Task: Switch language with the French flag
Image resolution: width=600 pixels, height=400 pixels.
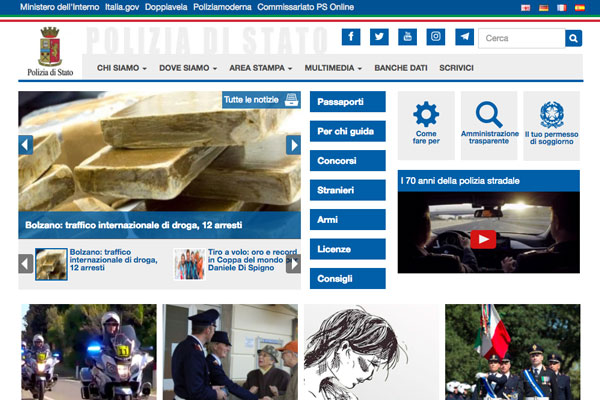Action: 561,8
